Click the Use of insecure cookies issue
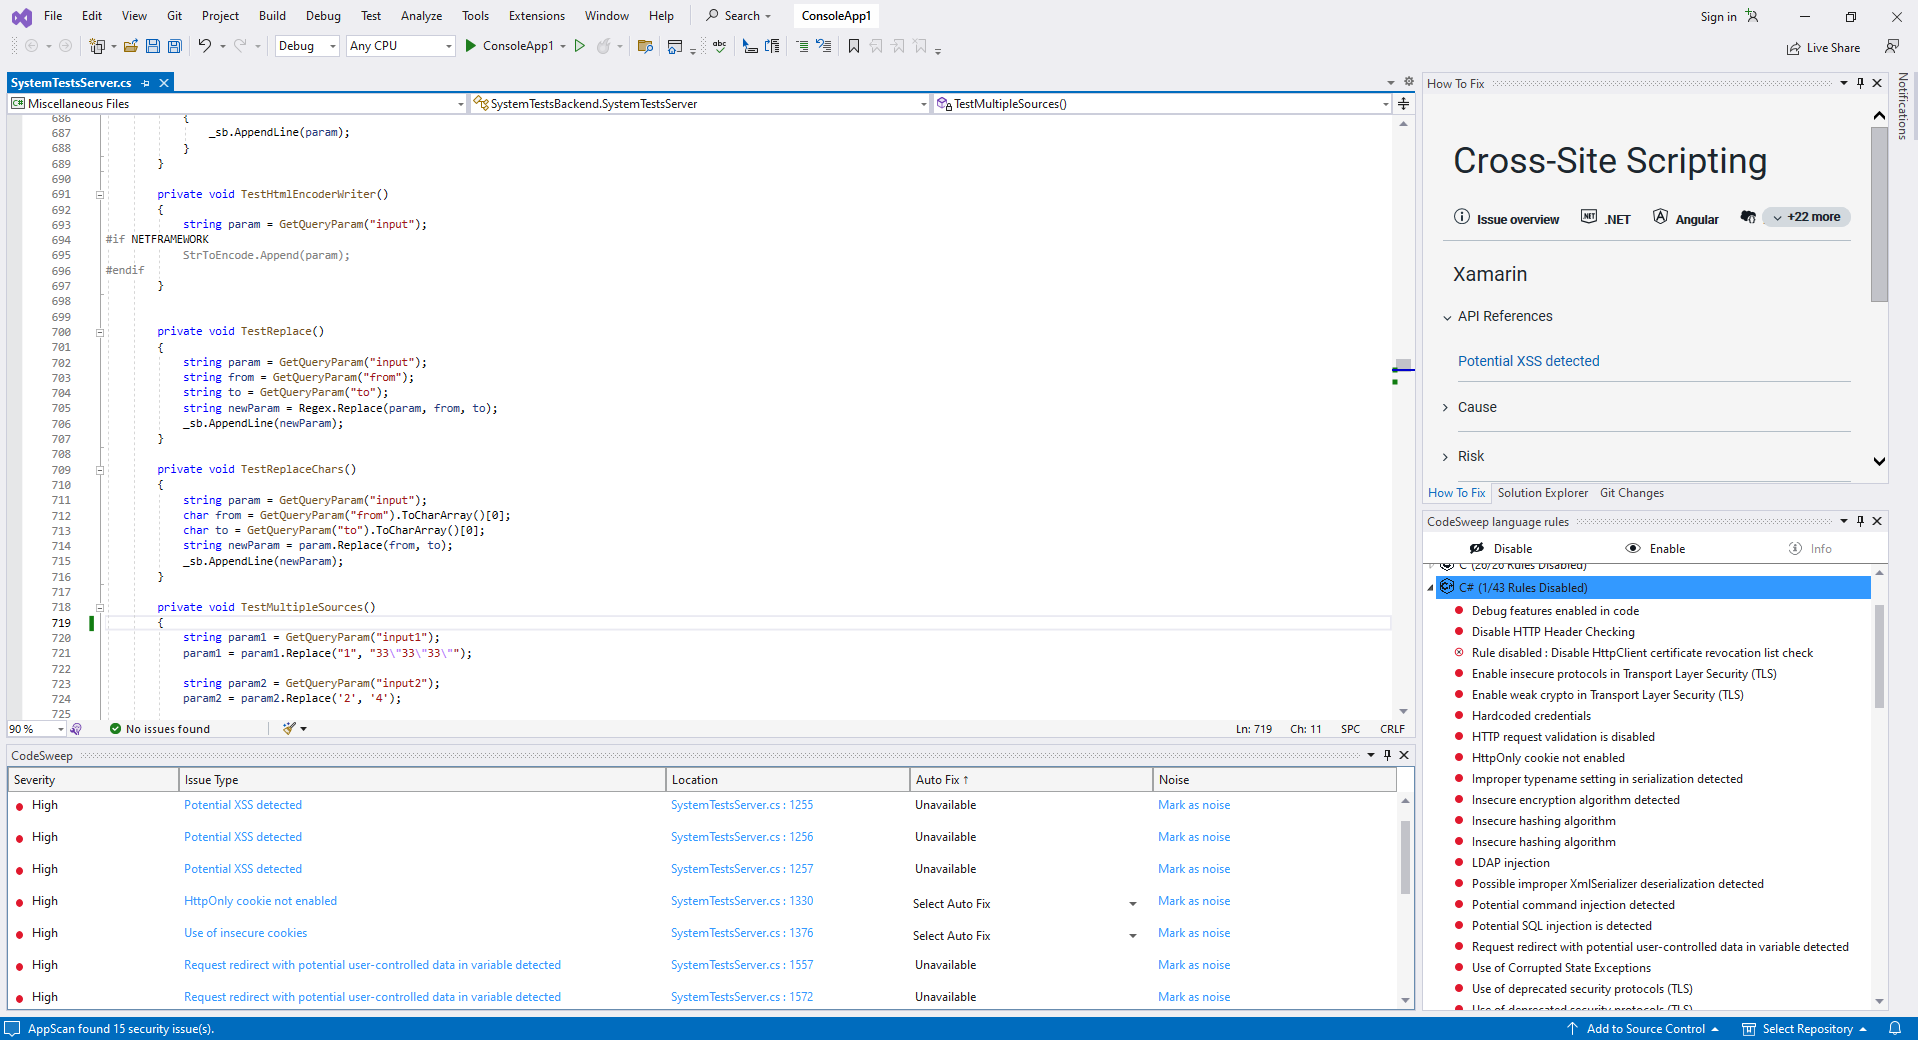The width and height of the screenshot is (1918, 1040). tap(245, 933)
